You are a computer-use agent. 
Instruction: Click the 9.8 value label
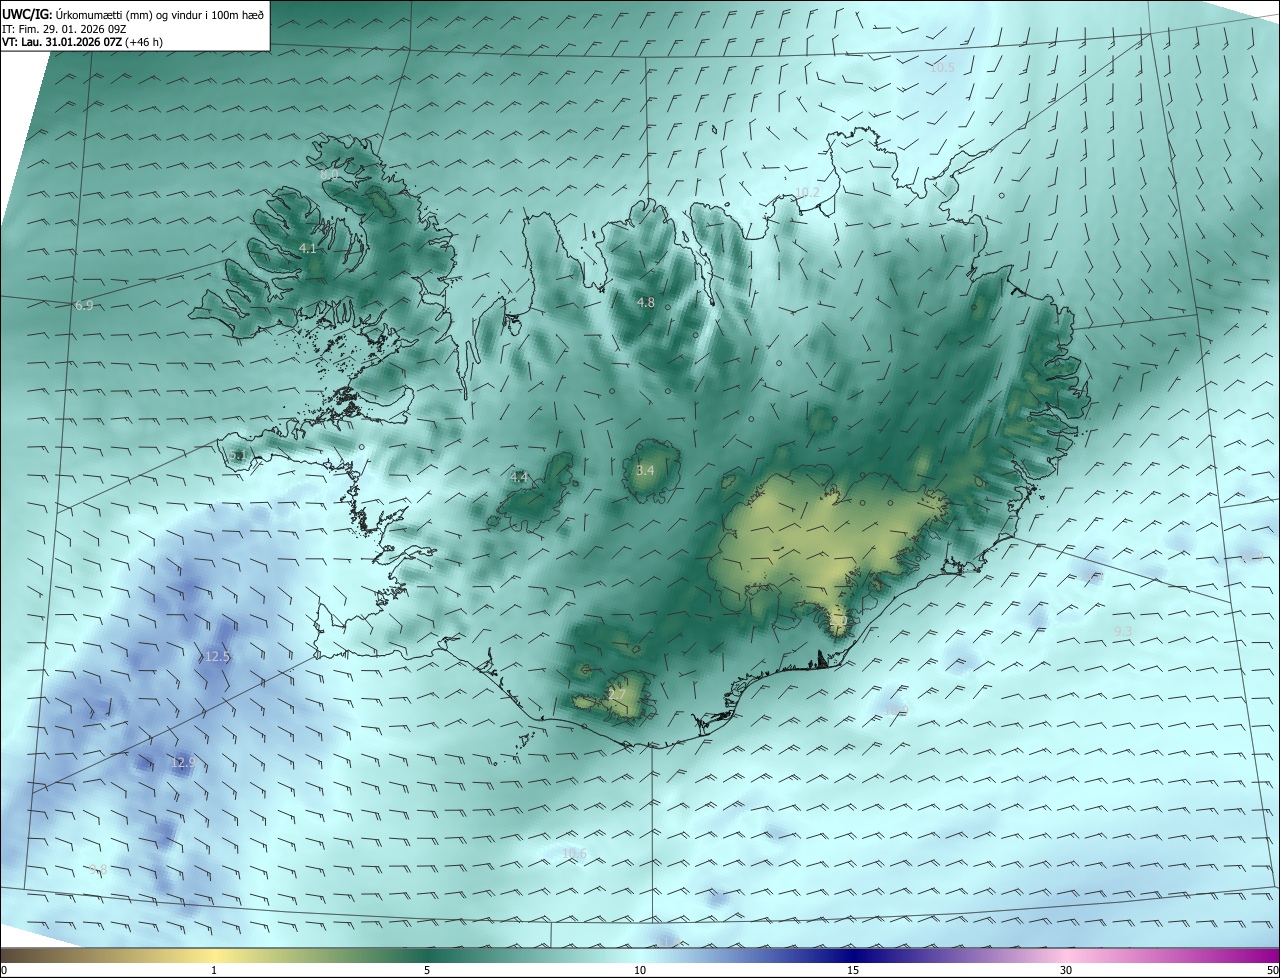click(98, 869)
